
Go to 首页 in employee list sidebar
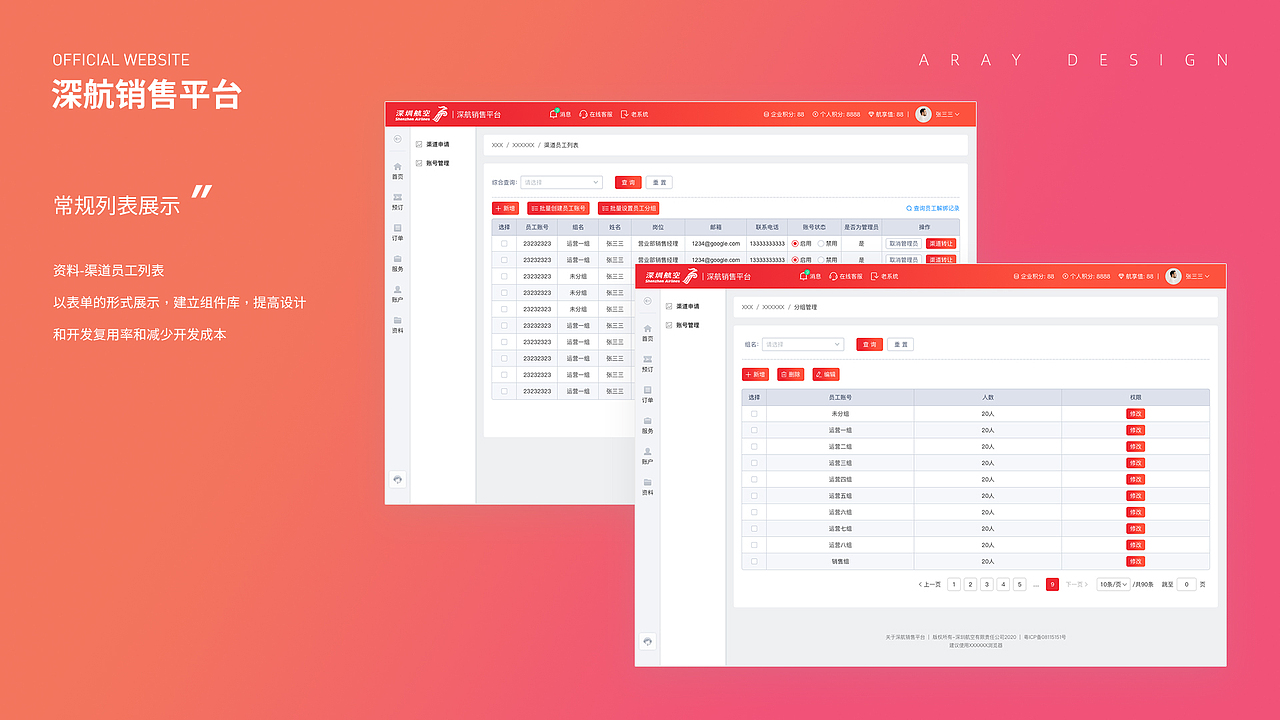click(397, 171)
